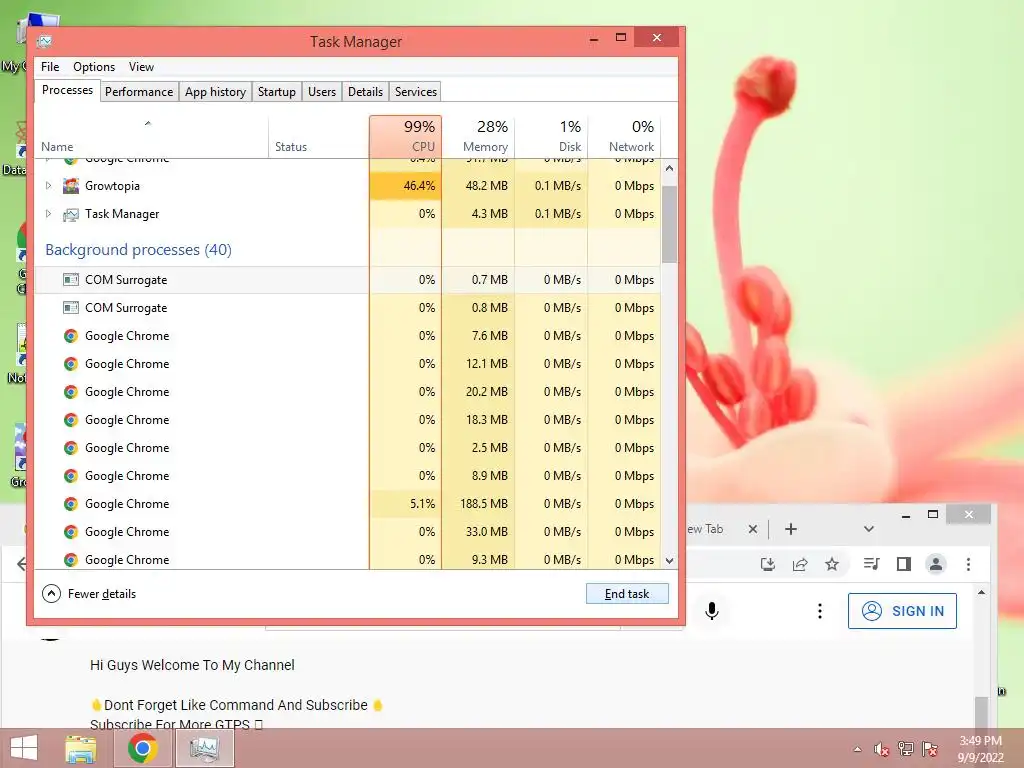Select the Google Chrome row using 18.3 MB
The image size is (1024, 768).
[347, 420]
